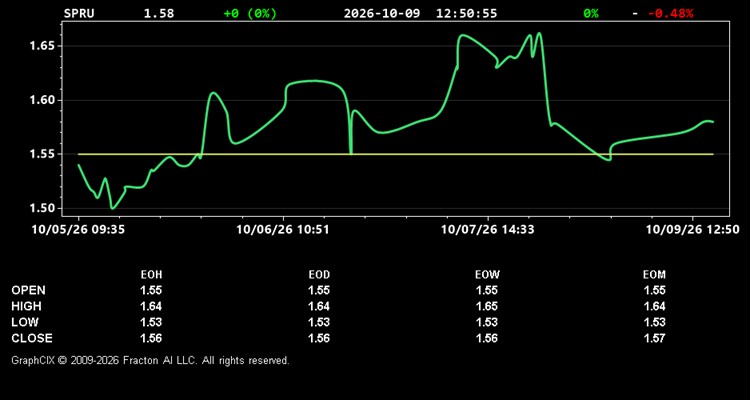750x400 pixels.
Task: Click the EOD HIGH cell 1.64
Action: point(319,306)
